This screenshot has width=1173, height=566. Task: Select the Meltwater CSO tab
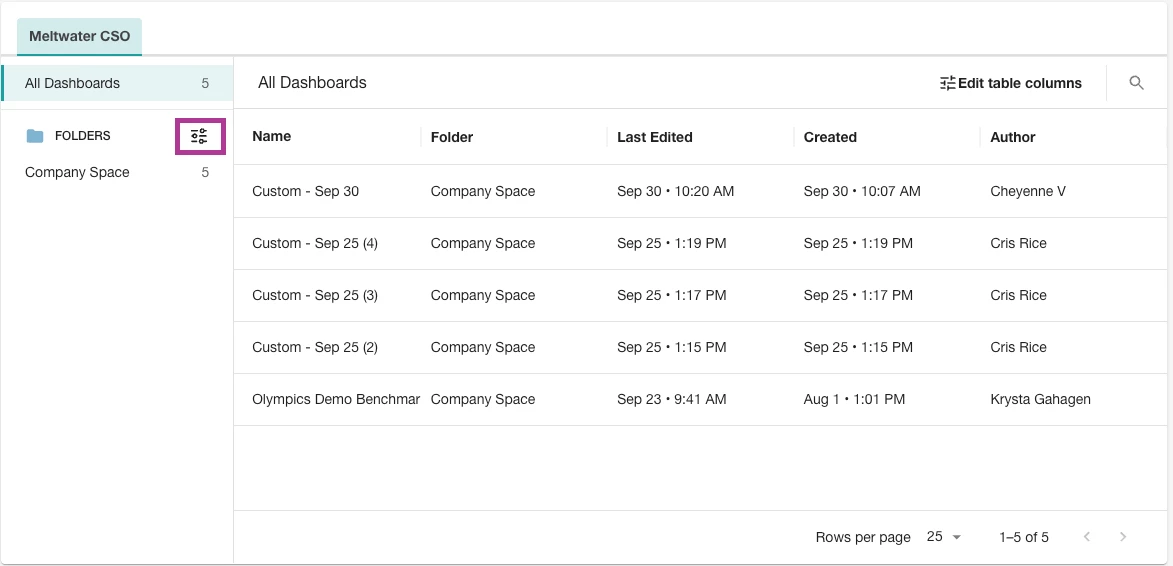79,36
